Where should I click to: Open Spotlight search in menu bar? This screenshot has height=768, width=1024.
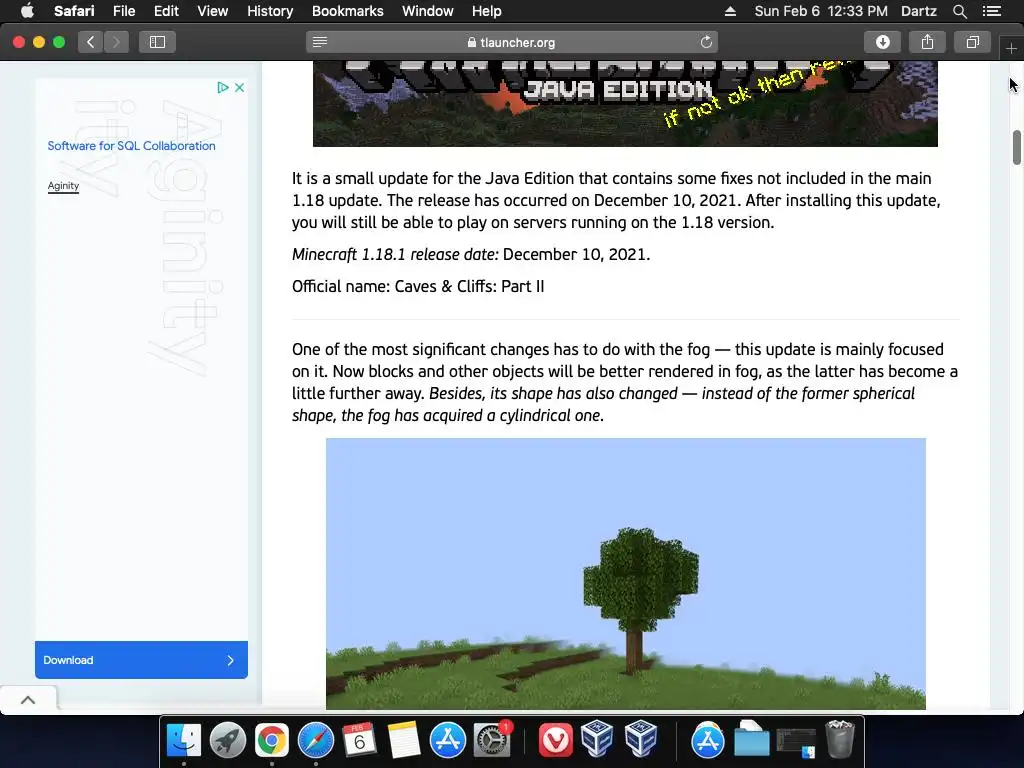click(x=960, y=11)
